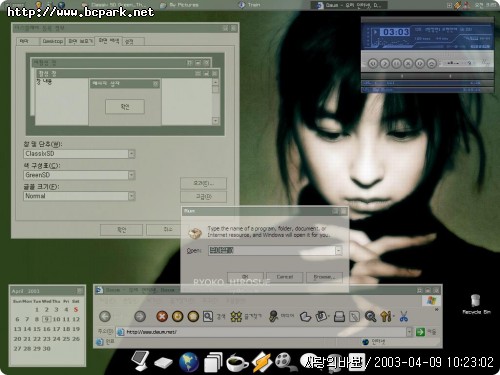The width and height of the screenshot is (500, 375).
Task: Click Play in the media player
Action: coord(385,63)
